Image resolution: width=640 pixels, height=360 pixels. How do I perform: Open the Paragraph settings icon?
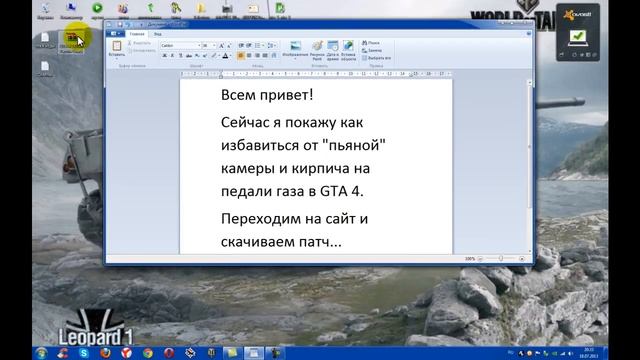point(274,56)
